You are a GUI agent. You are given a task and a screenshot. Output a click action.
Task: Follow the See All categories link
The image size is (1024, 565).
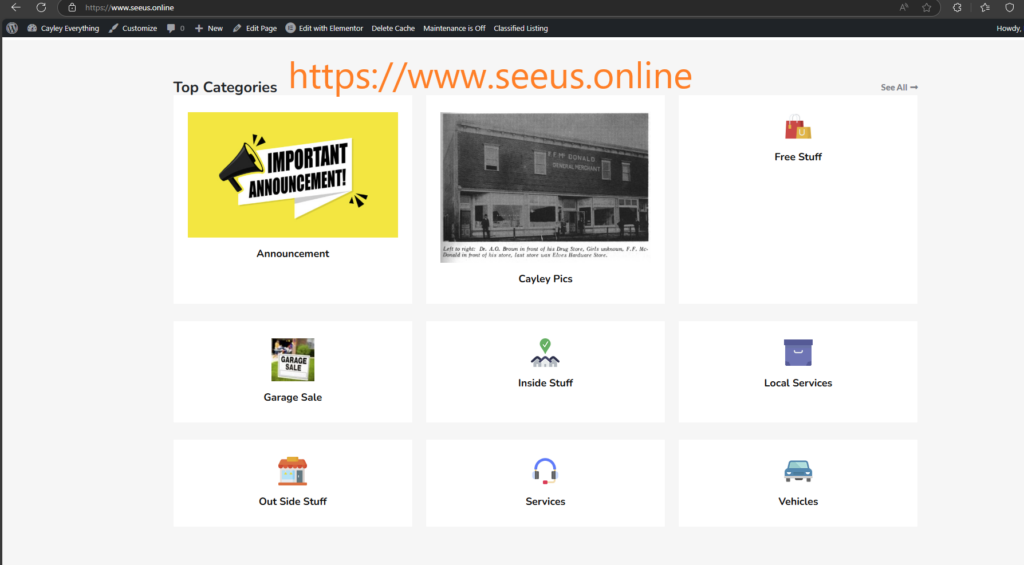pos(899,88)
